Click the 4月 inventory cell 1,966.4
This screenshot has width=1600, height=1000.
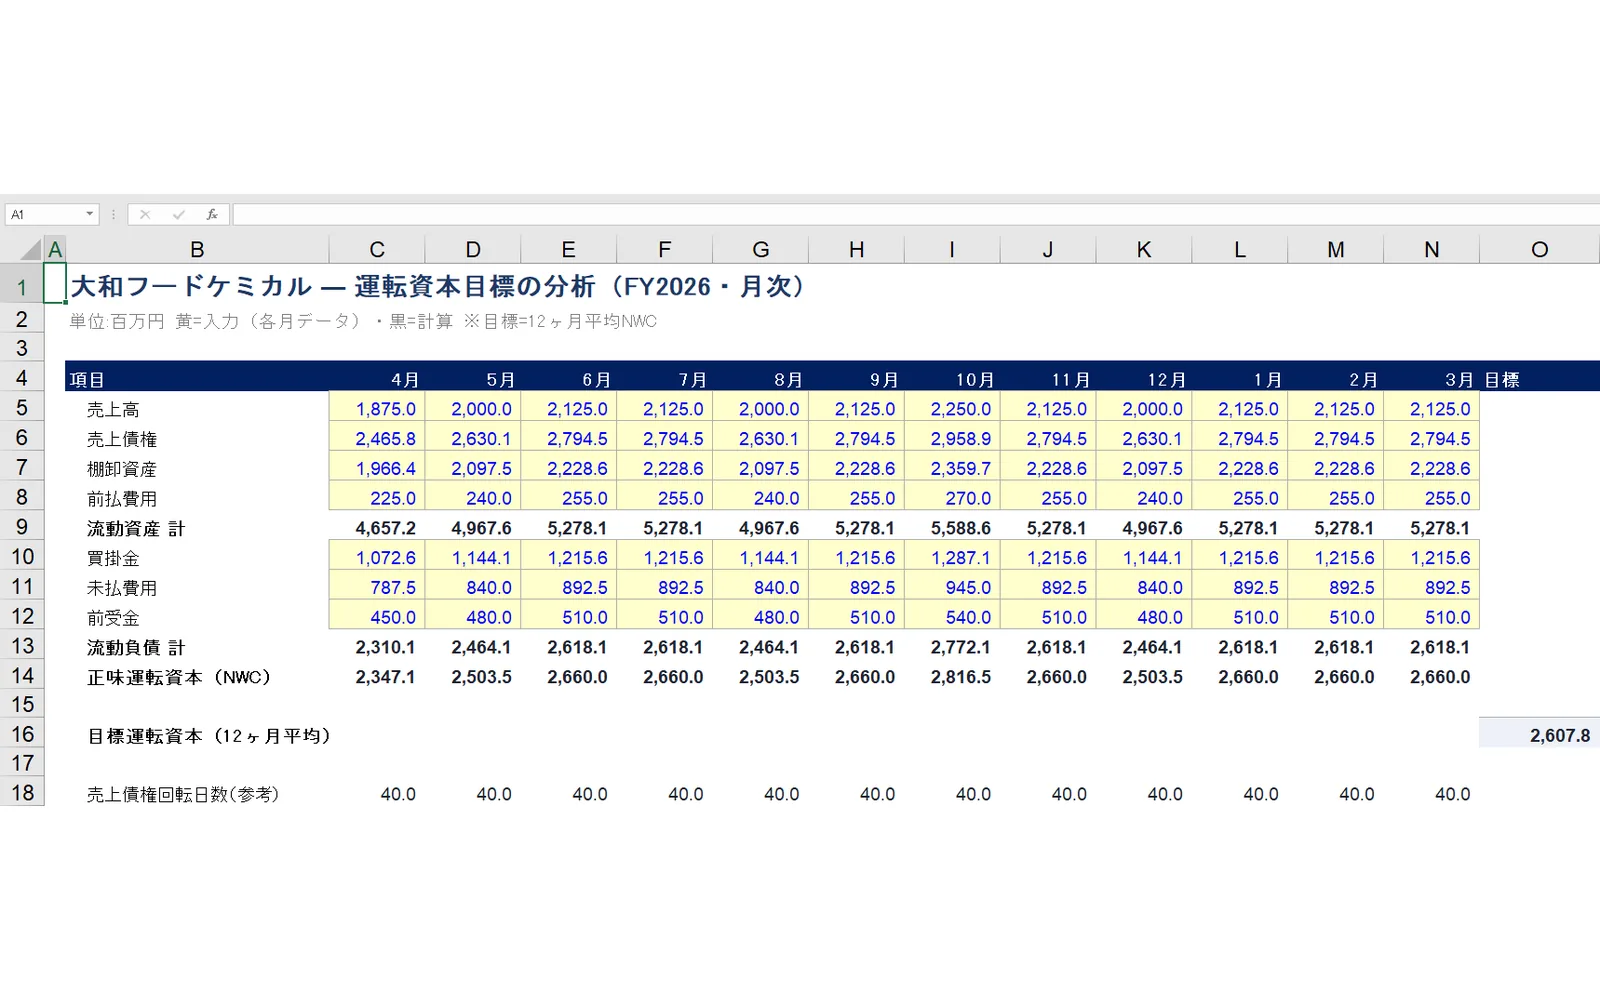click(377, 468)
